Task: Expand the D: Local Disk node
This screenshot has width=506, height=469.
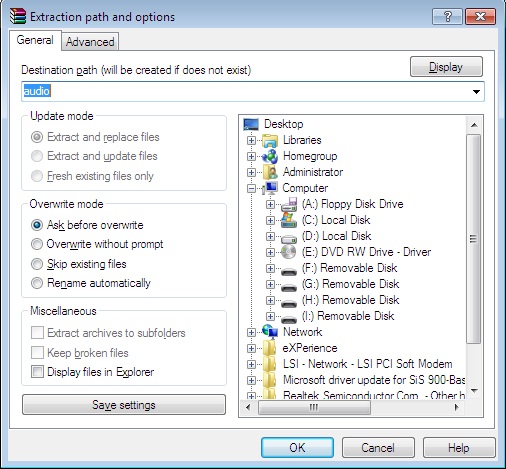Action: point(270,237)
